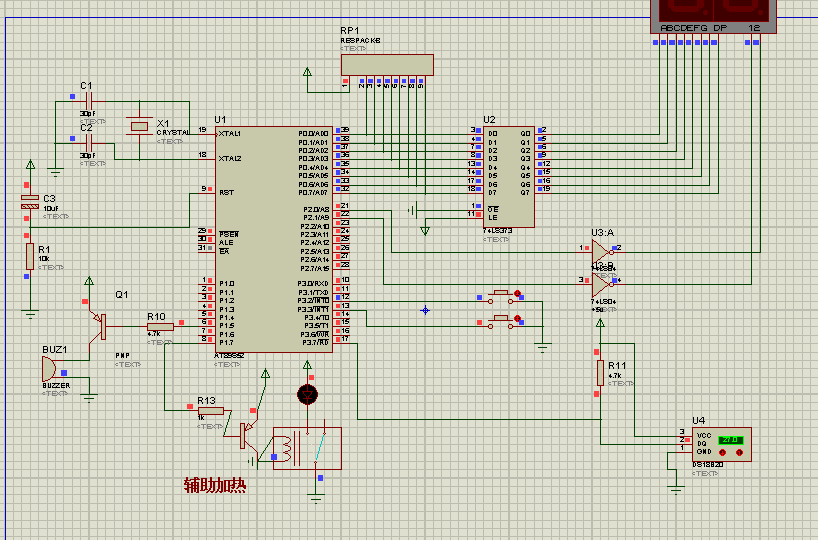Click the battery symbol near the OE pin
This screenshot has width=818, height=540.
click(x=413, y=210)
